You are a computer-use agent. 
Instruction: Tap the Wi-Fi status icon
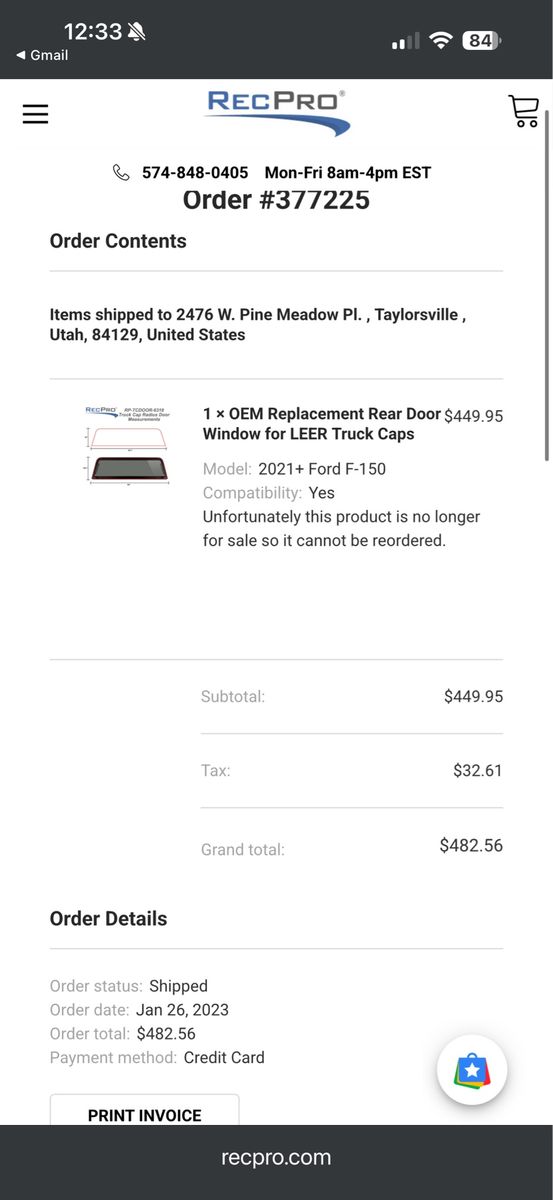[x=440, y=40]
